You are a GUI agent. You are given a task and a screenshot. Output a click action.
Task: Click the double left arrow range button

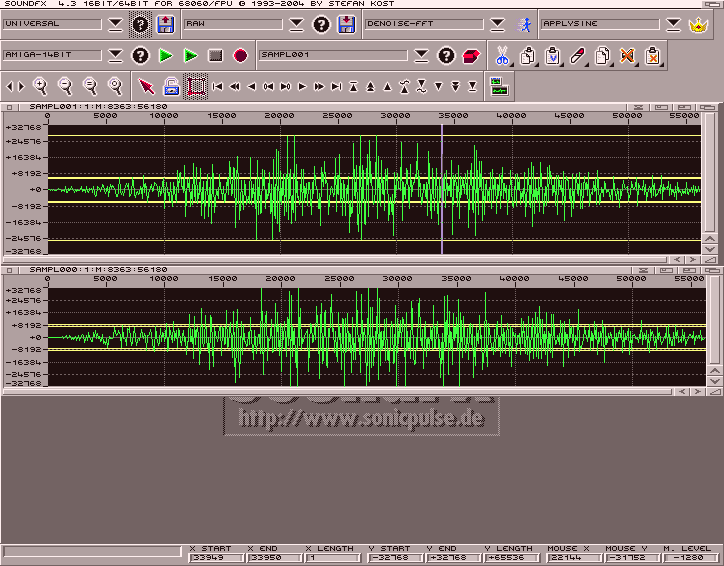(235, 86)
